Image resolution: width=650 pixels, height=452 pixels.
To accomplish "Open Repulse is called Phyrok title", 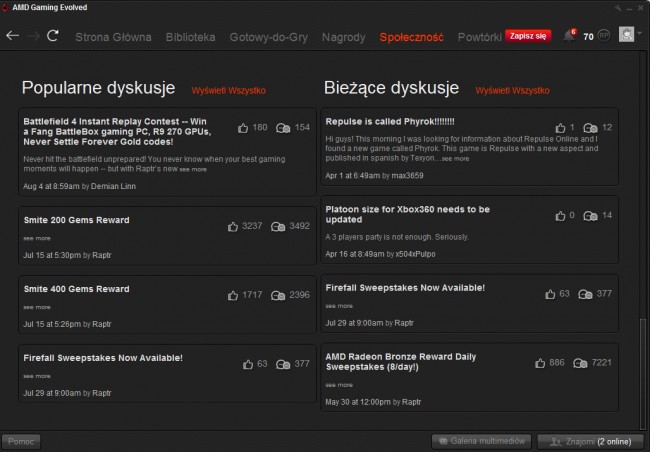I will click(390, 122).
